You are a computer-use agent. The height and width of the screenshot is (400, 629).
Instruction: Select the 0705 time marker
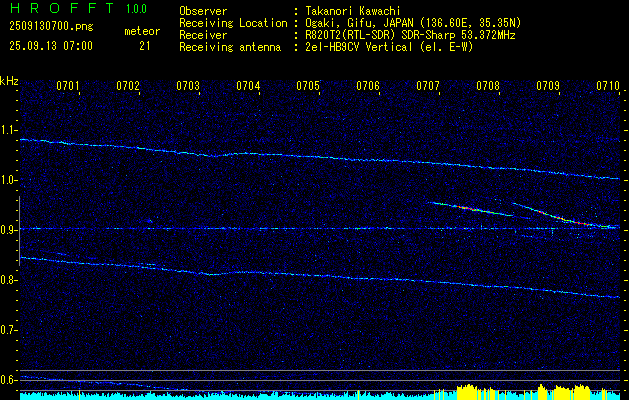tap(308, 86)
